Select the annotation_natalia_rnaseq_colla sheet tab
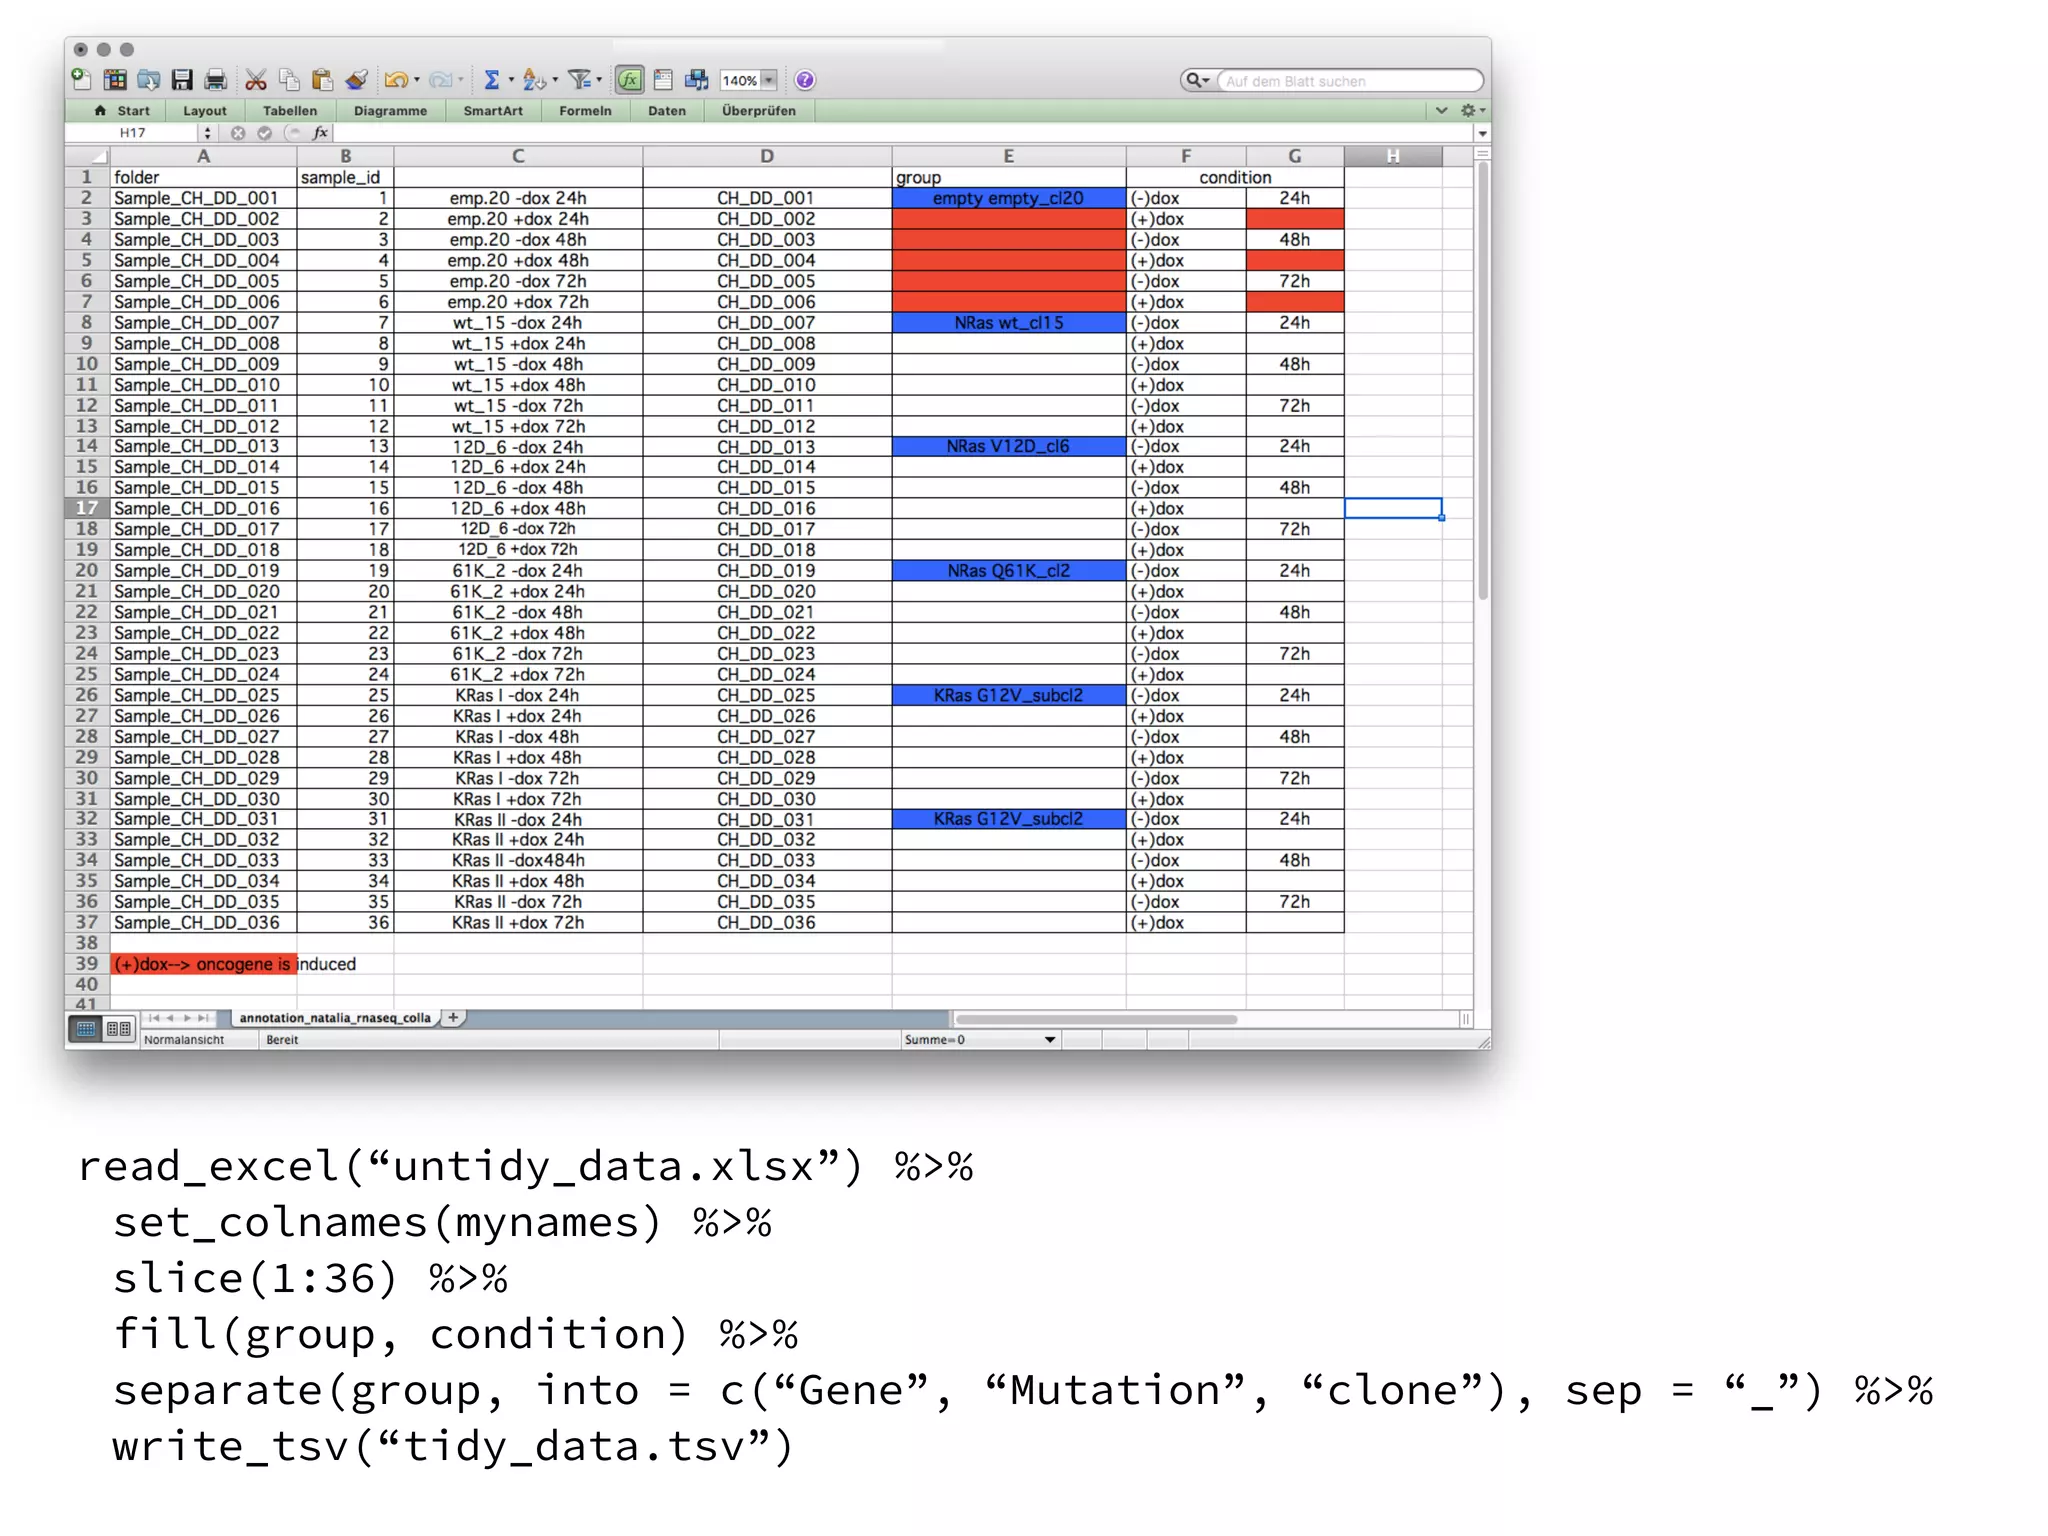 335,1018
